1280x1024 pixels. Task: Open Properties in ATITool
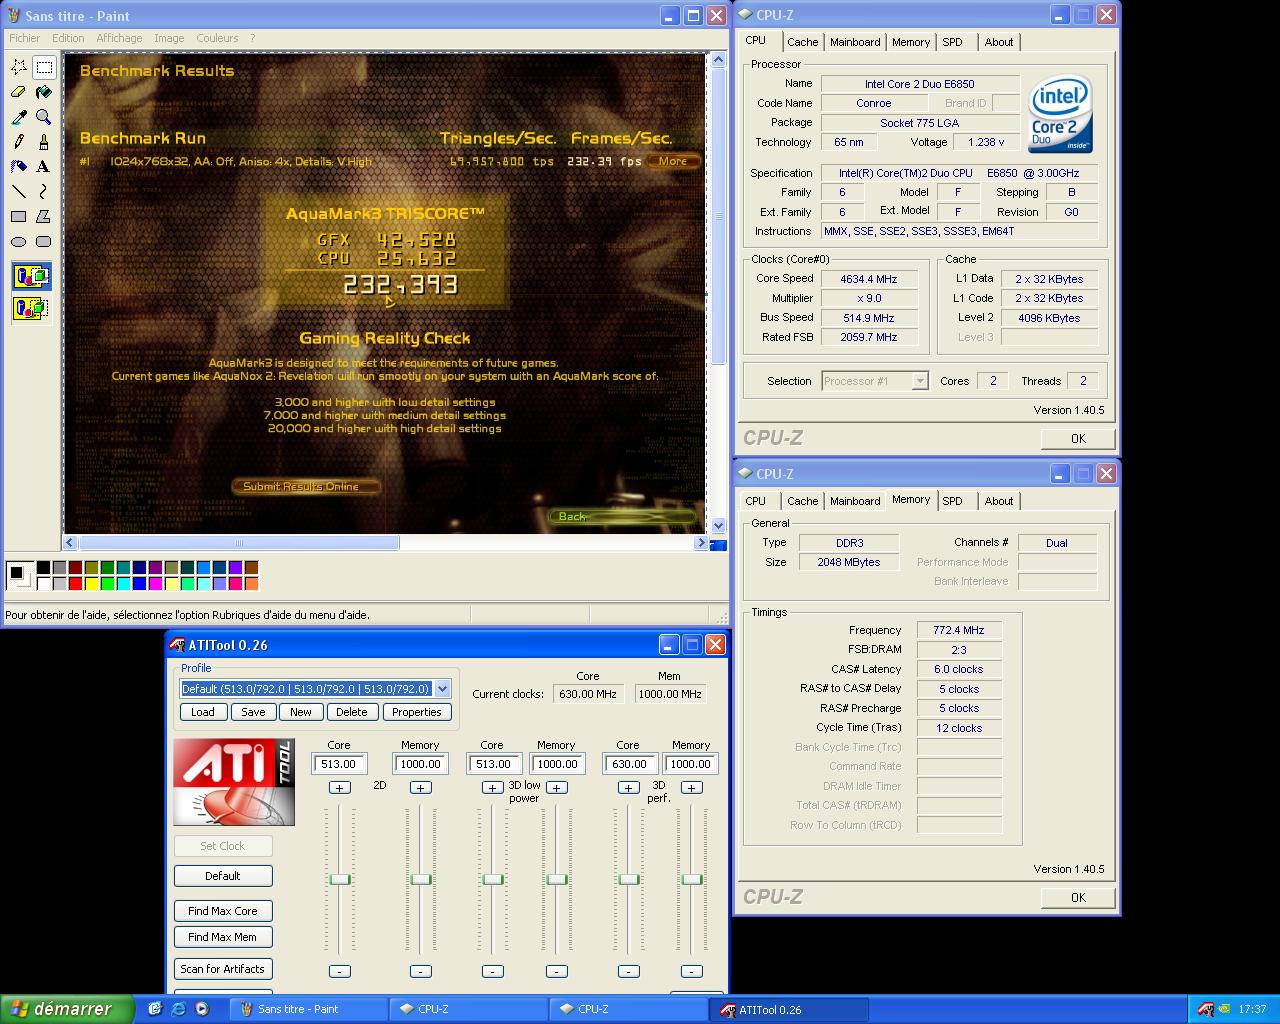click(x=417, y=712)
